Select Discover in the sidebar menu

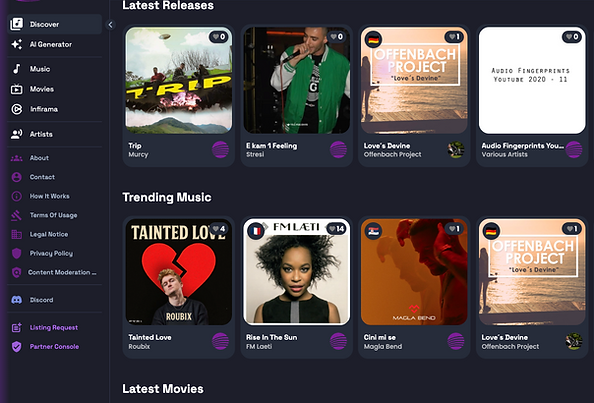click(55, 24)
